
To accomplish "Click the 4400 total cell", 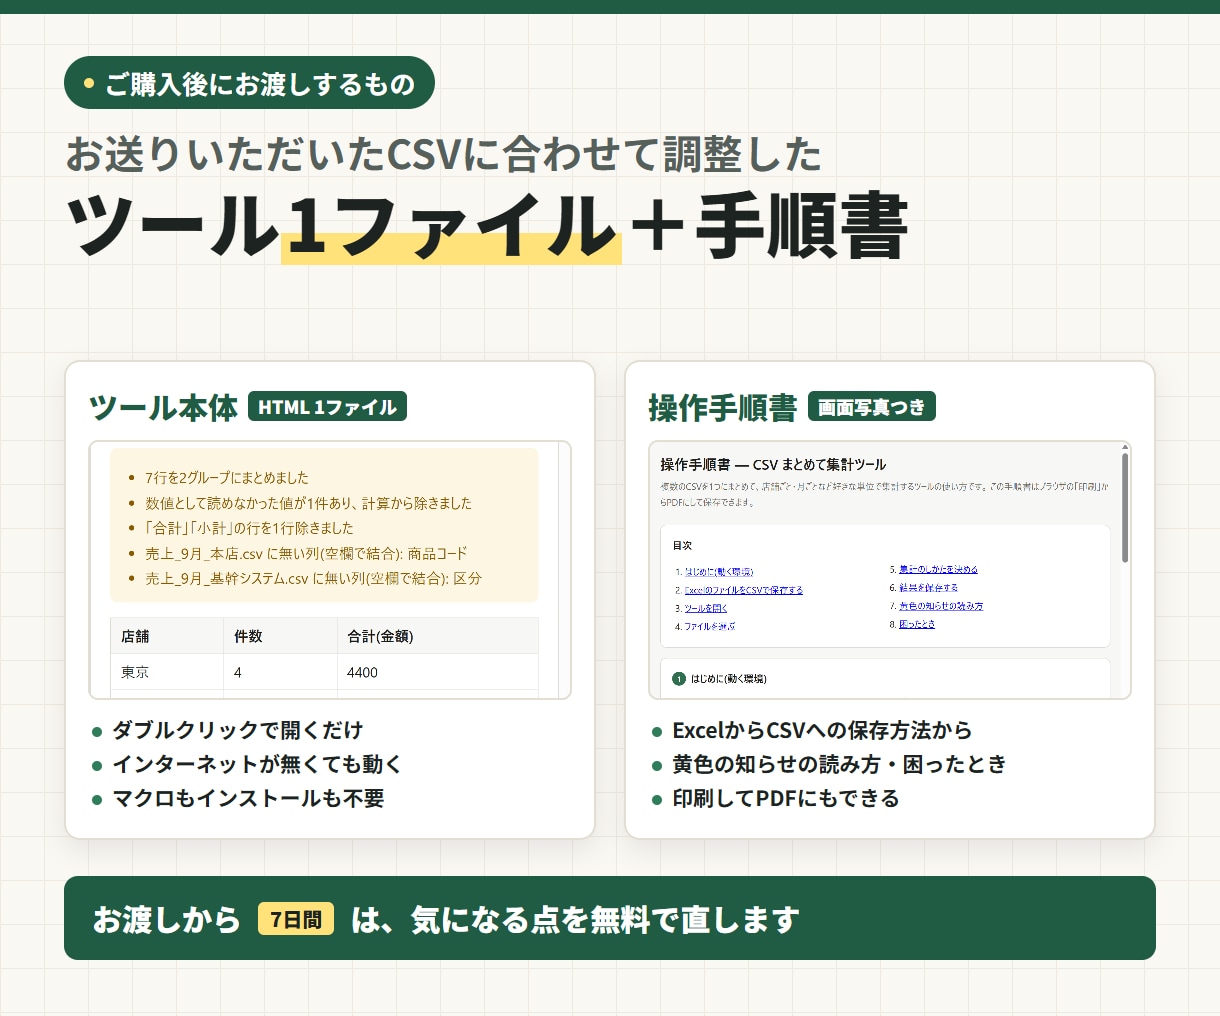I will (437, 672).
